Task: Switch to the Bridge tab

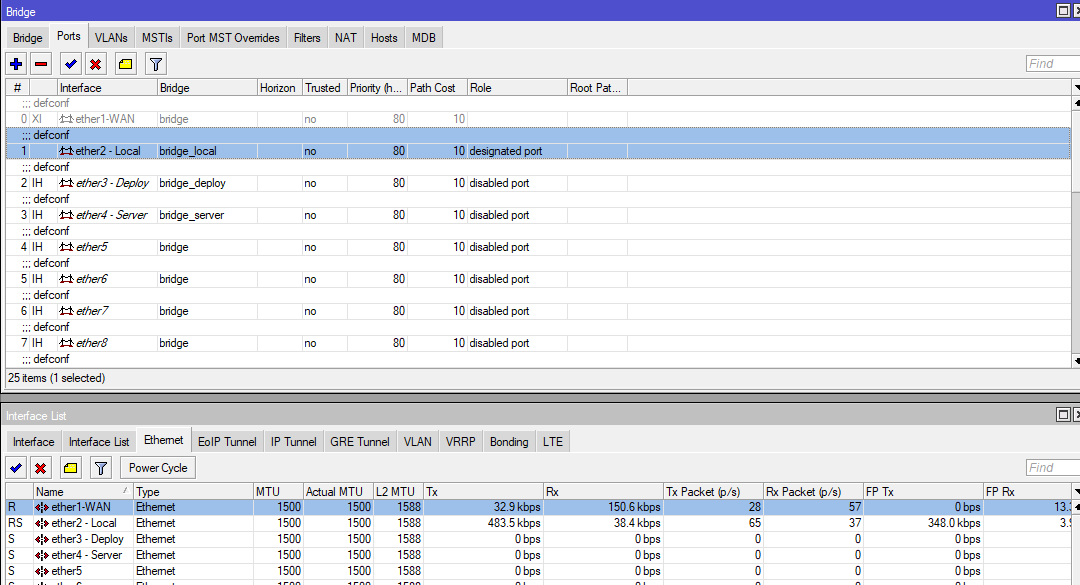Action: click(x=28, y=38)
